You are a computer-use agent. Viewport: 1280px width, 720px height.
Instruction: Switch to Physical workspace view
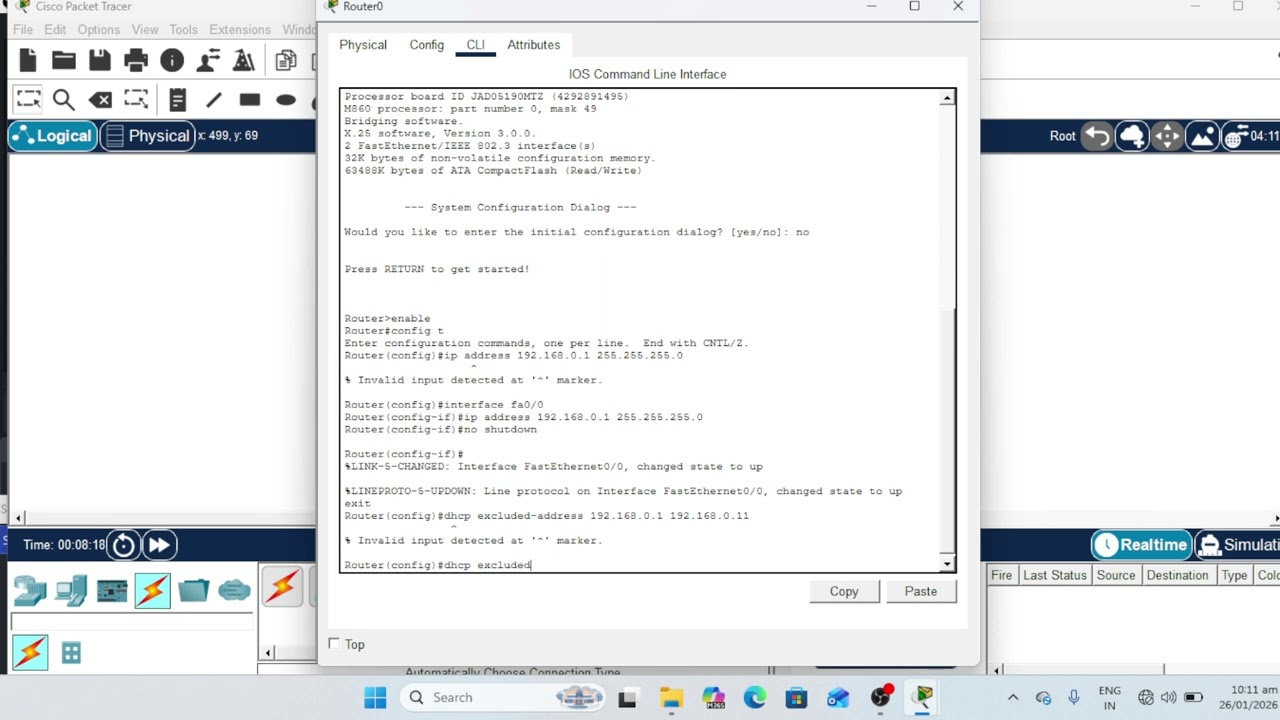pyautogui.click(x=147, y=136)
